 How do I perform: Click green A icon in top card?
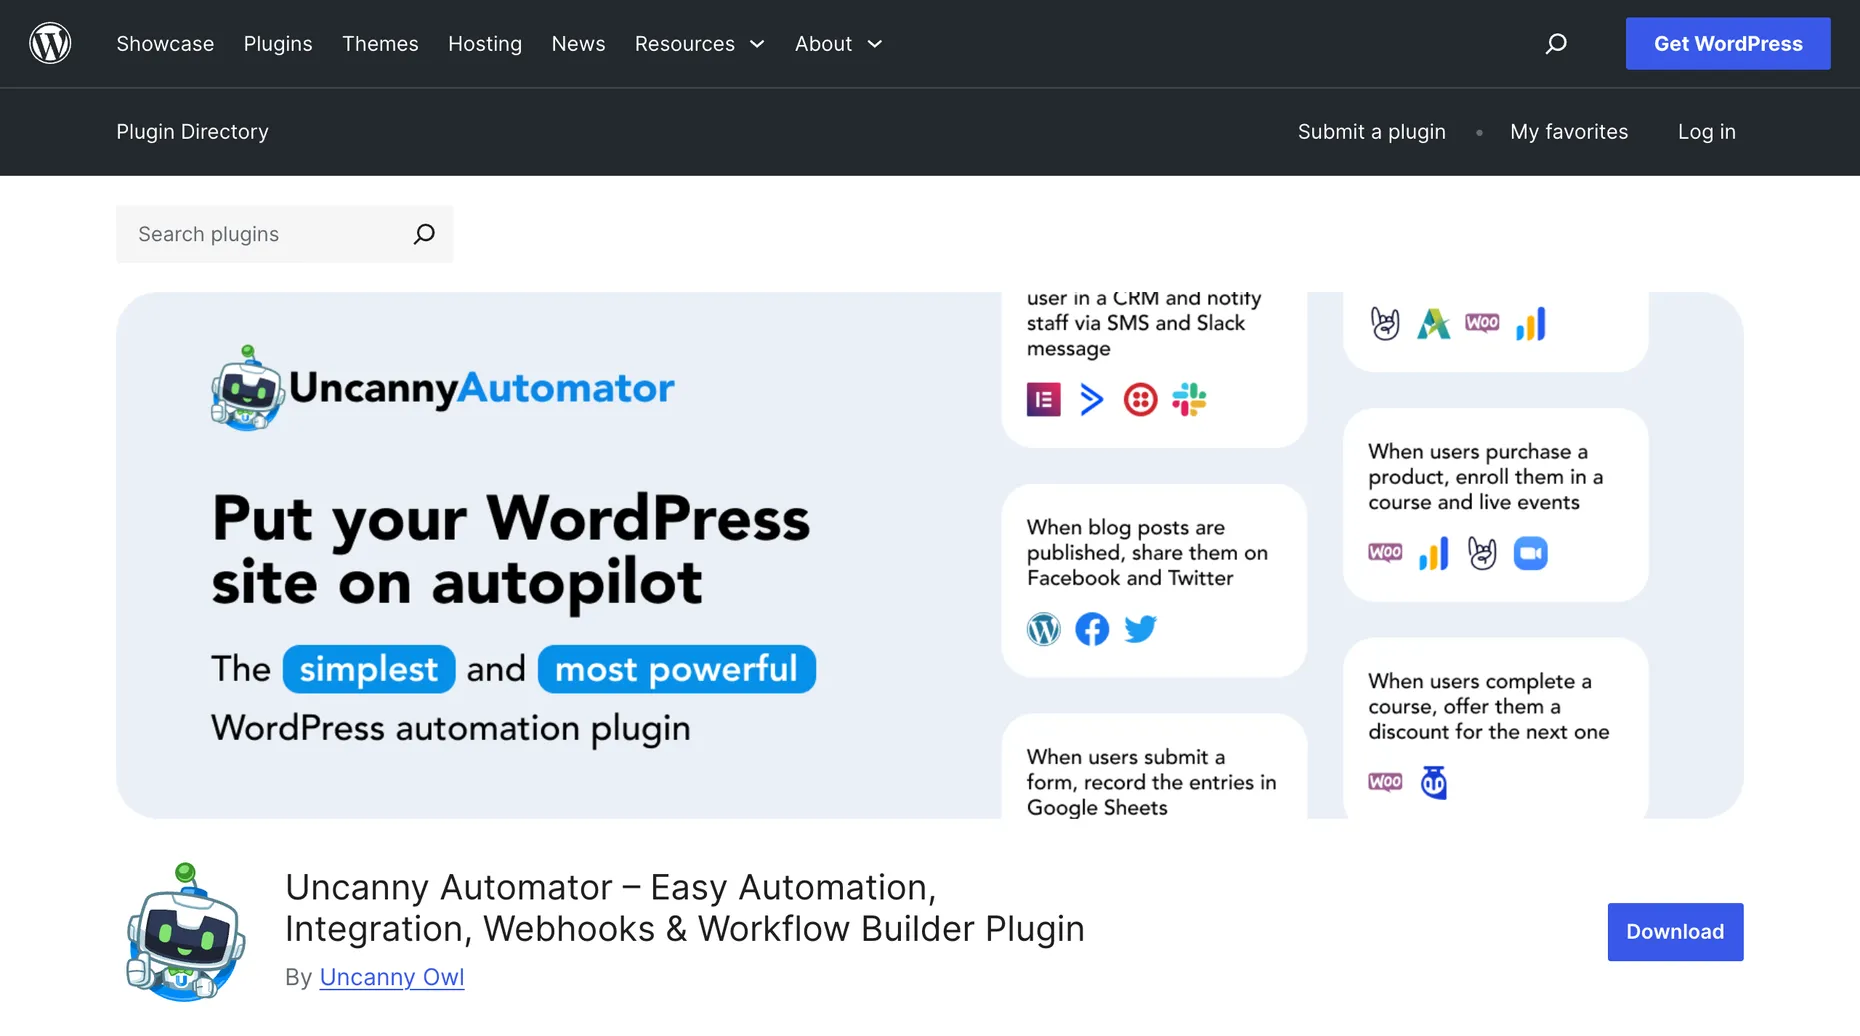tap(1433, 324)
